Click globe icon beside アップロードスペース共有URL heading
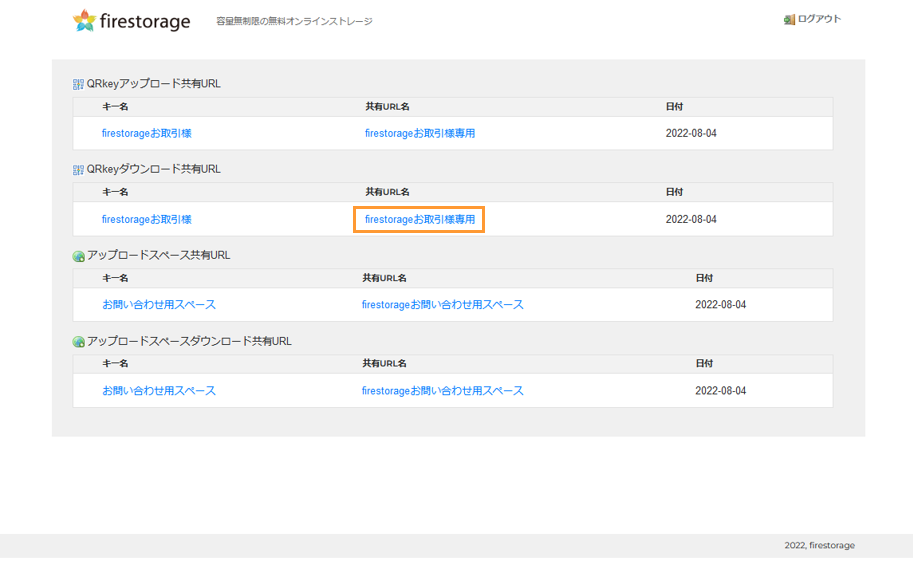Screen dimensions: 913x572 click(79, 256)
